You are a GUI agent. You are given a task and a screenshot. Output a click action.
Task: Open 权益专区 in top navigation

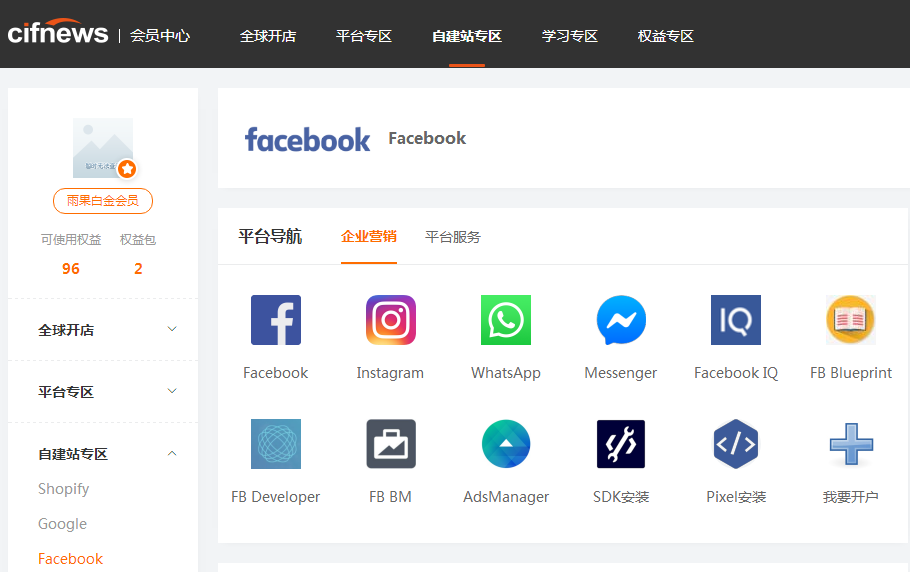[666, 36]
